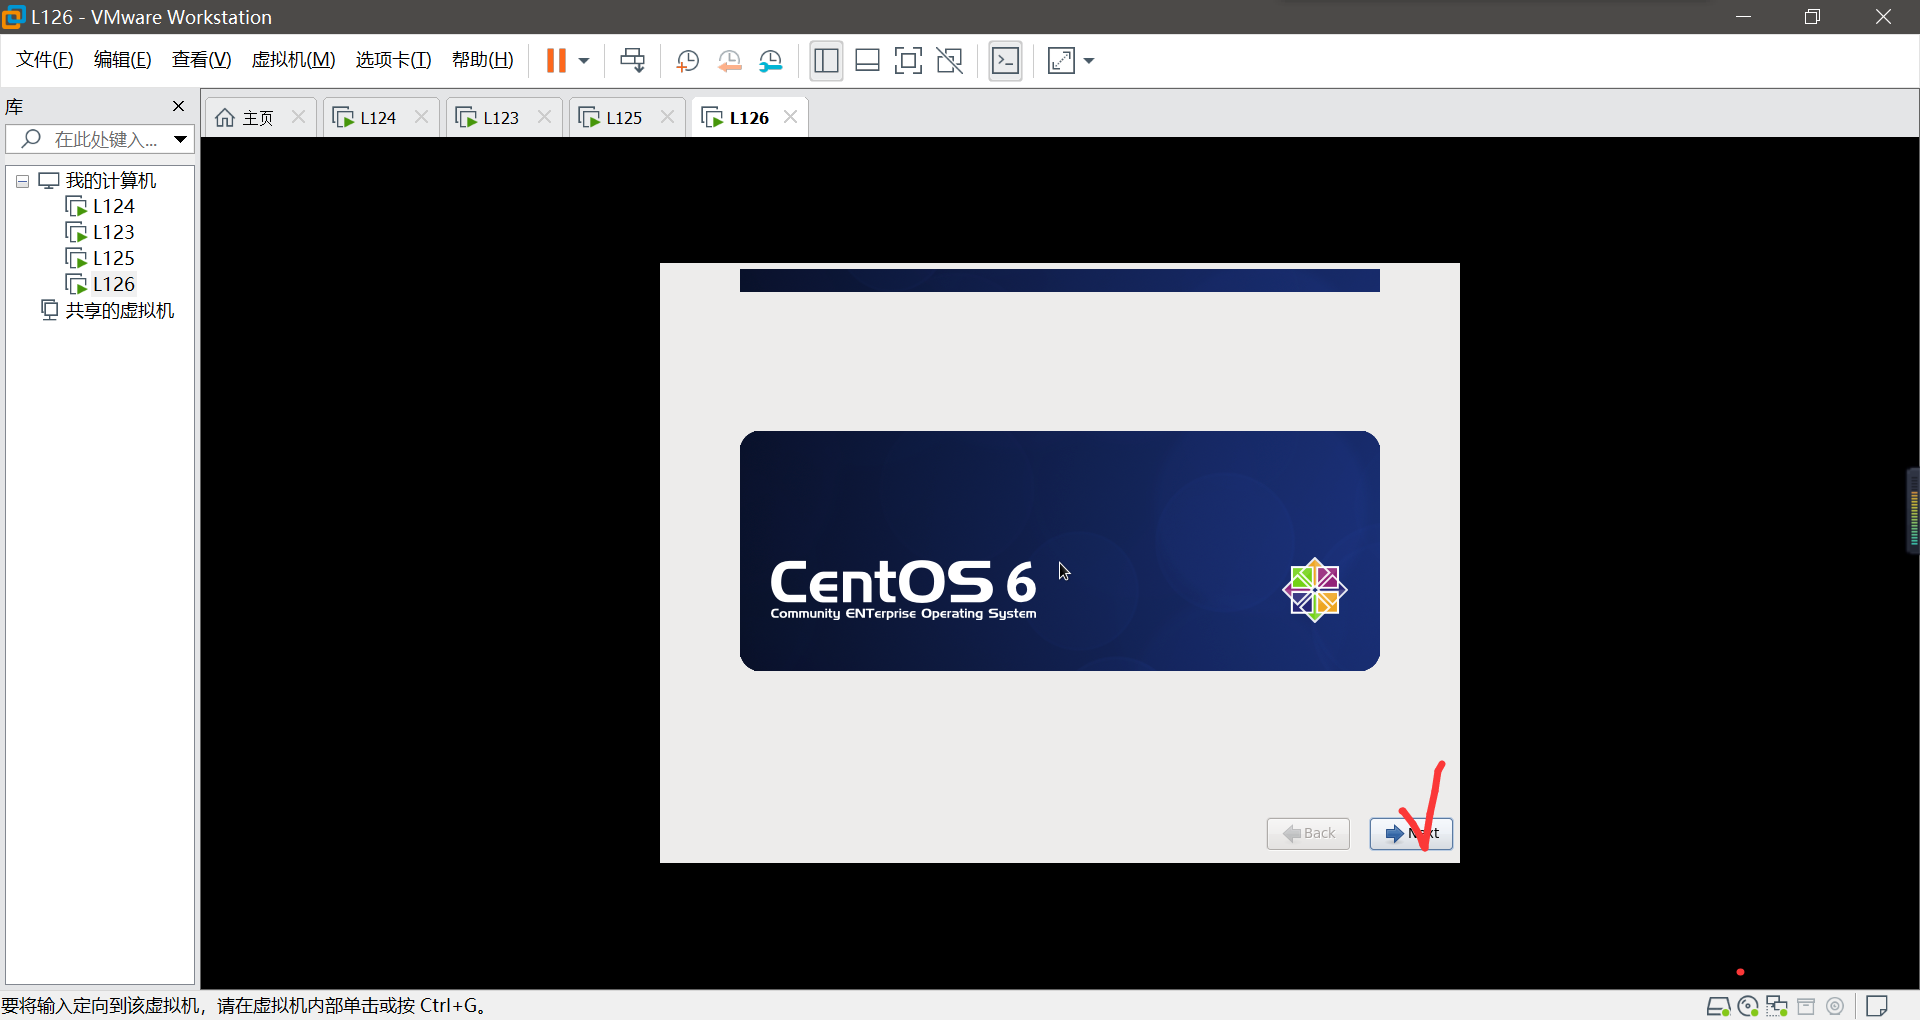Send Ctrl+Alt+Del to the virtual machine
The height and width of the screenshot is (1020, 1920).
(633, 61)
